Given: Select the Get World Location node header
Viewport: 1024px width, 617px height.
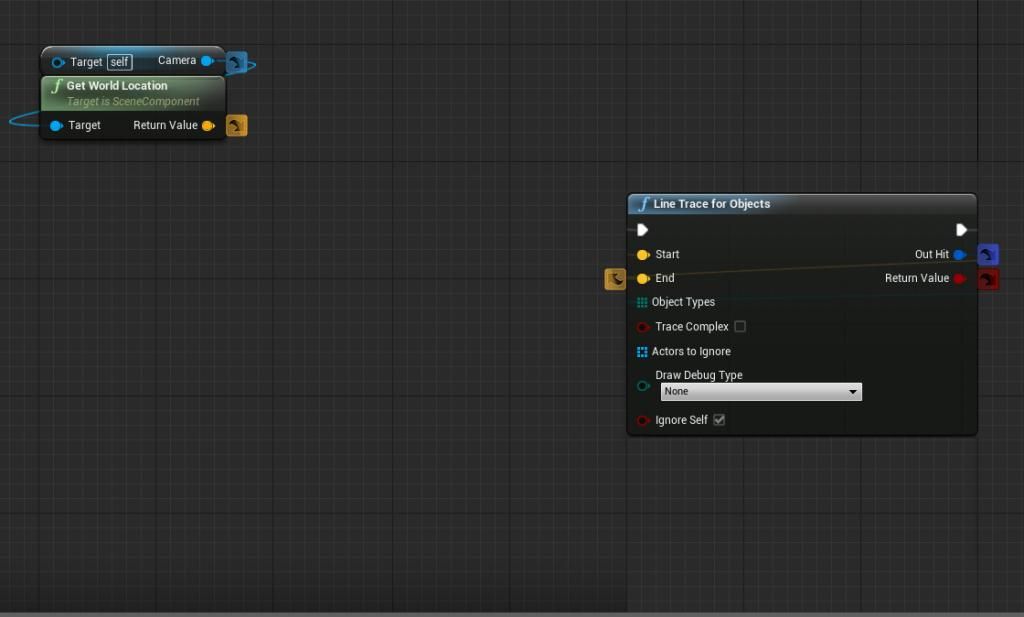Looking at the screenshot, I should [x=117, y=86].
